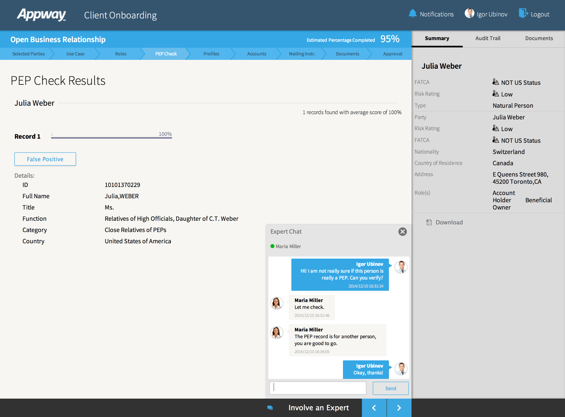The image size is (565, 417).
Task: Go to Selected Parties step
Action: pyautogui.click(x=28, y=54)
